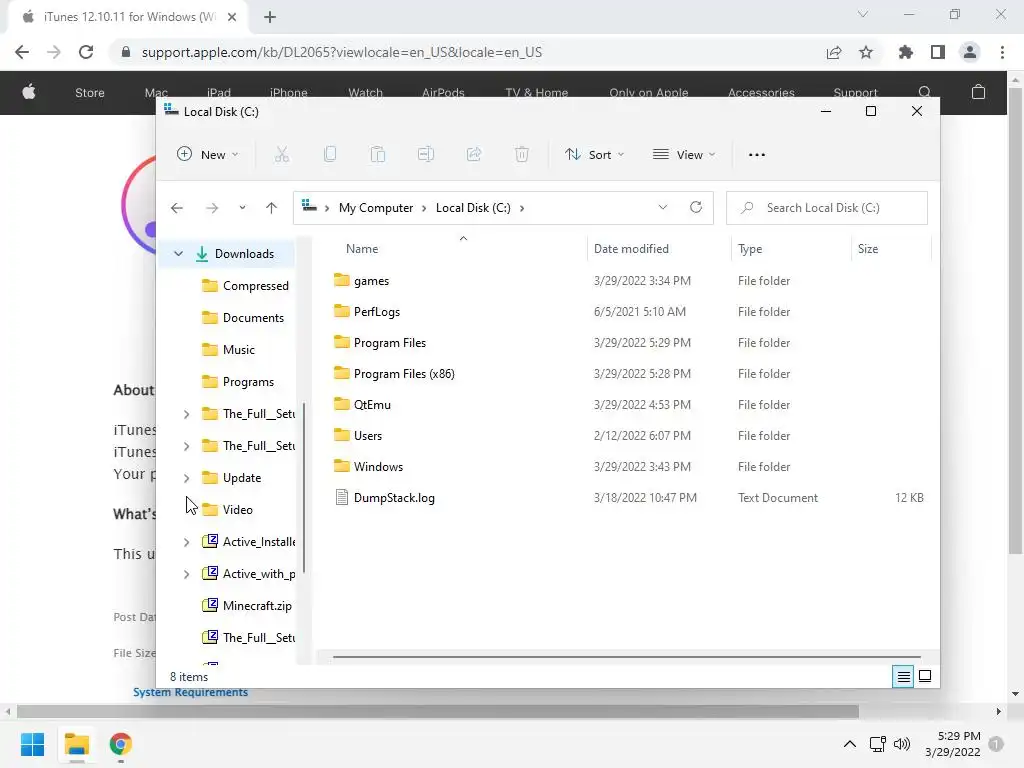Screen dimensions: 1024x768
Task: Collapse the Downloads tree node
Action: point(178,253)
